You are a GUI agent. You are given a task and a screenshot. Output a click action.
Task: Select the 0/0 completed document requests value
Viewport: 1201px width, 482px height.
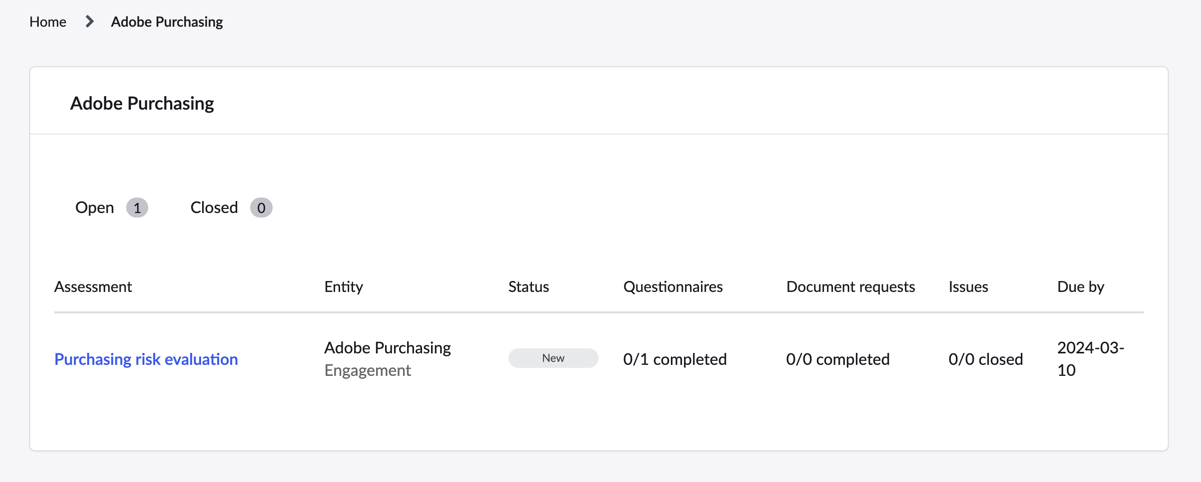point(838,359)
